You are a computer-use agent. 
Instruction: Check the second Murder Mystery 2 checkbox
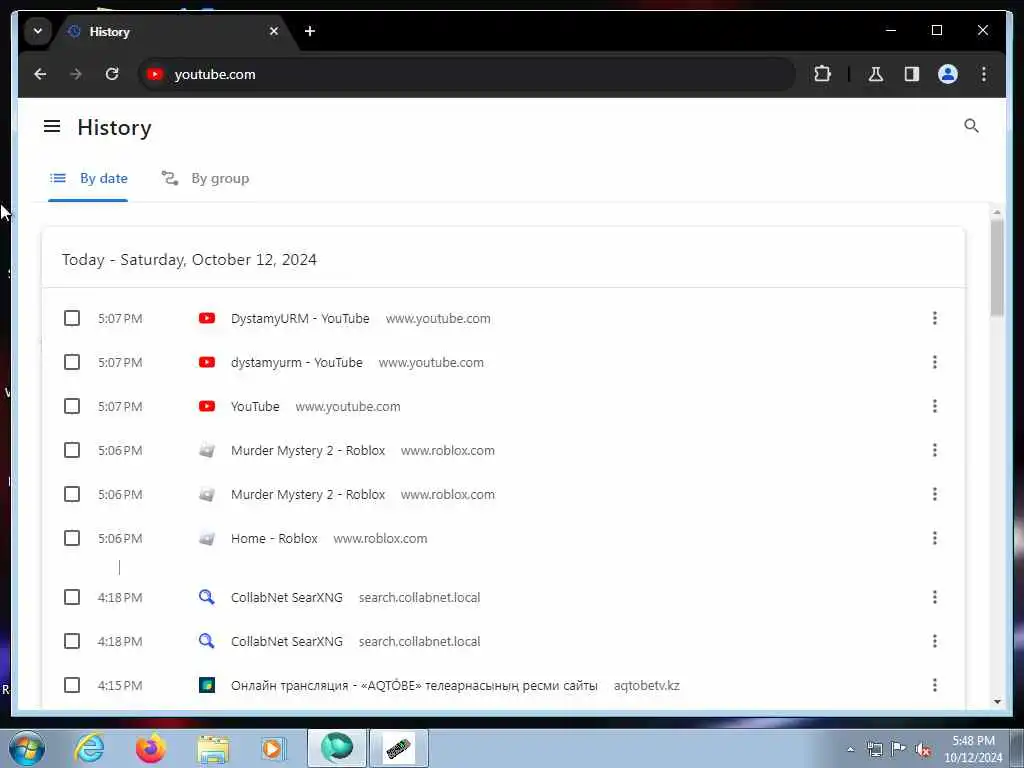point(72,494)
